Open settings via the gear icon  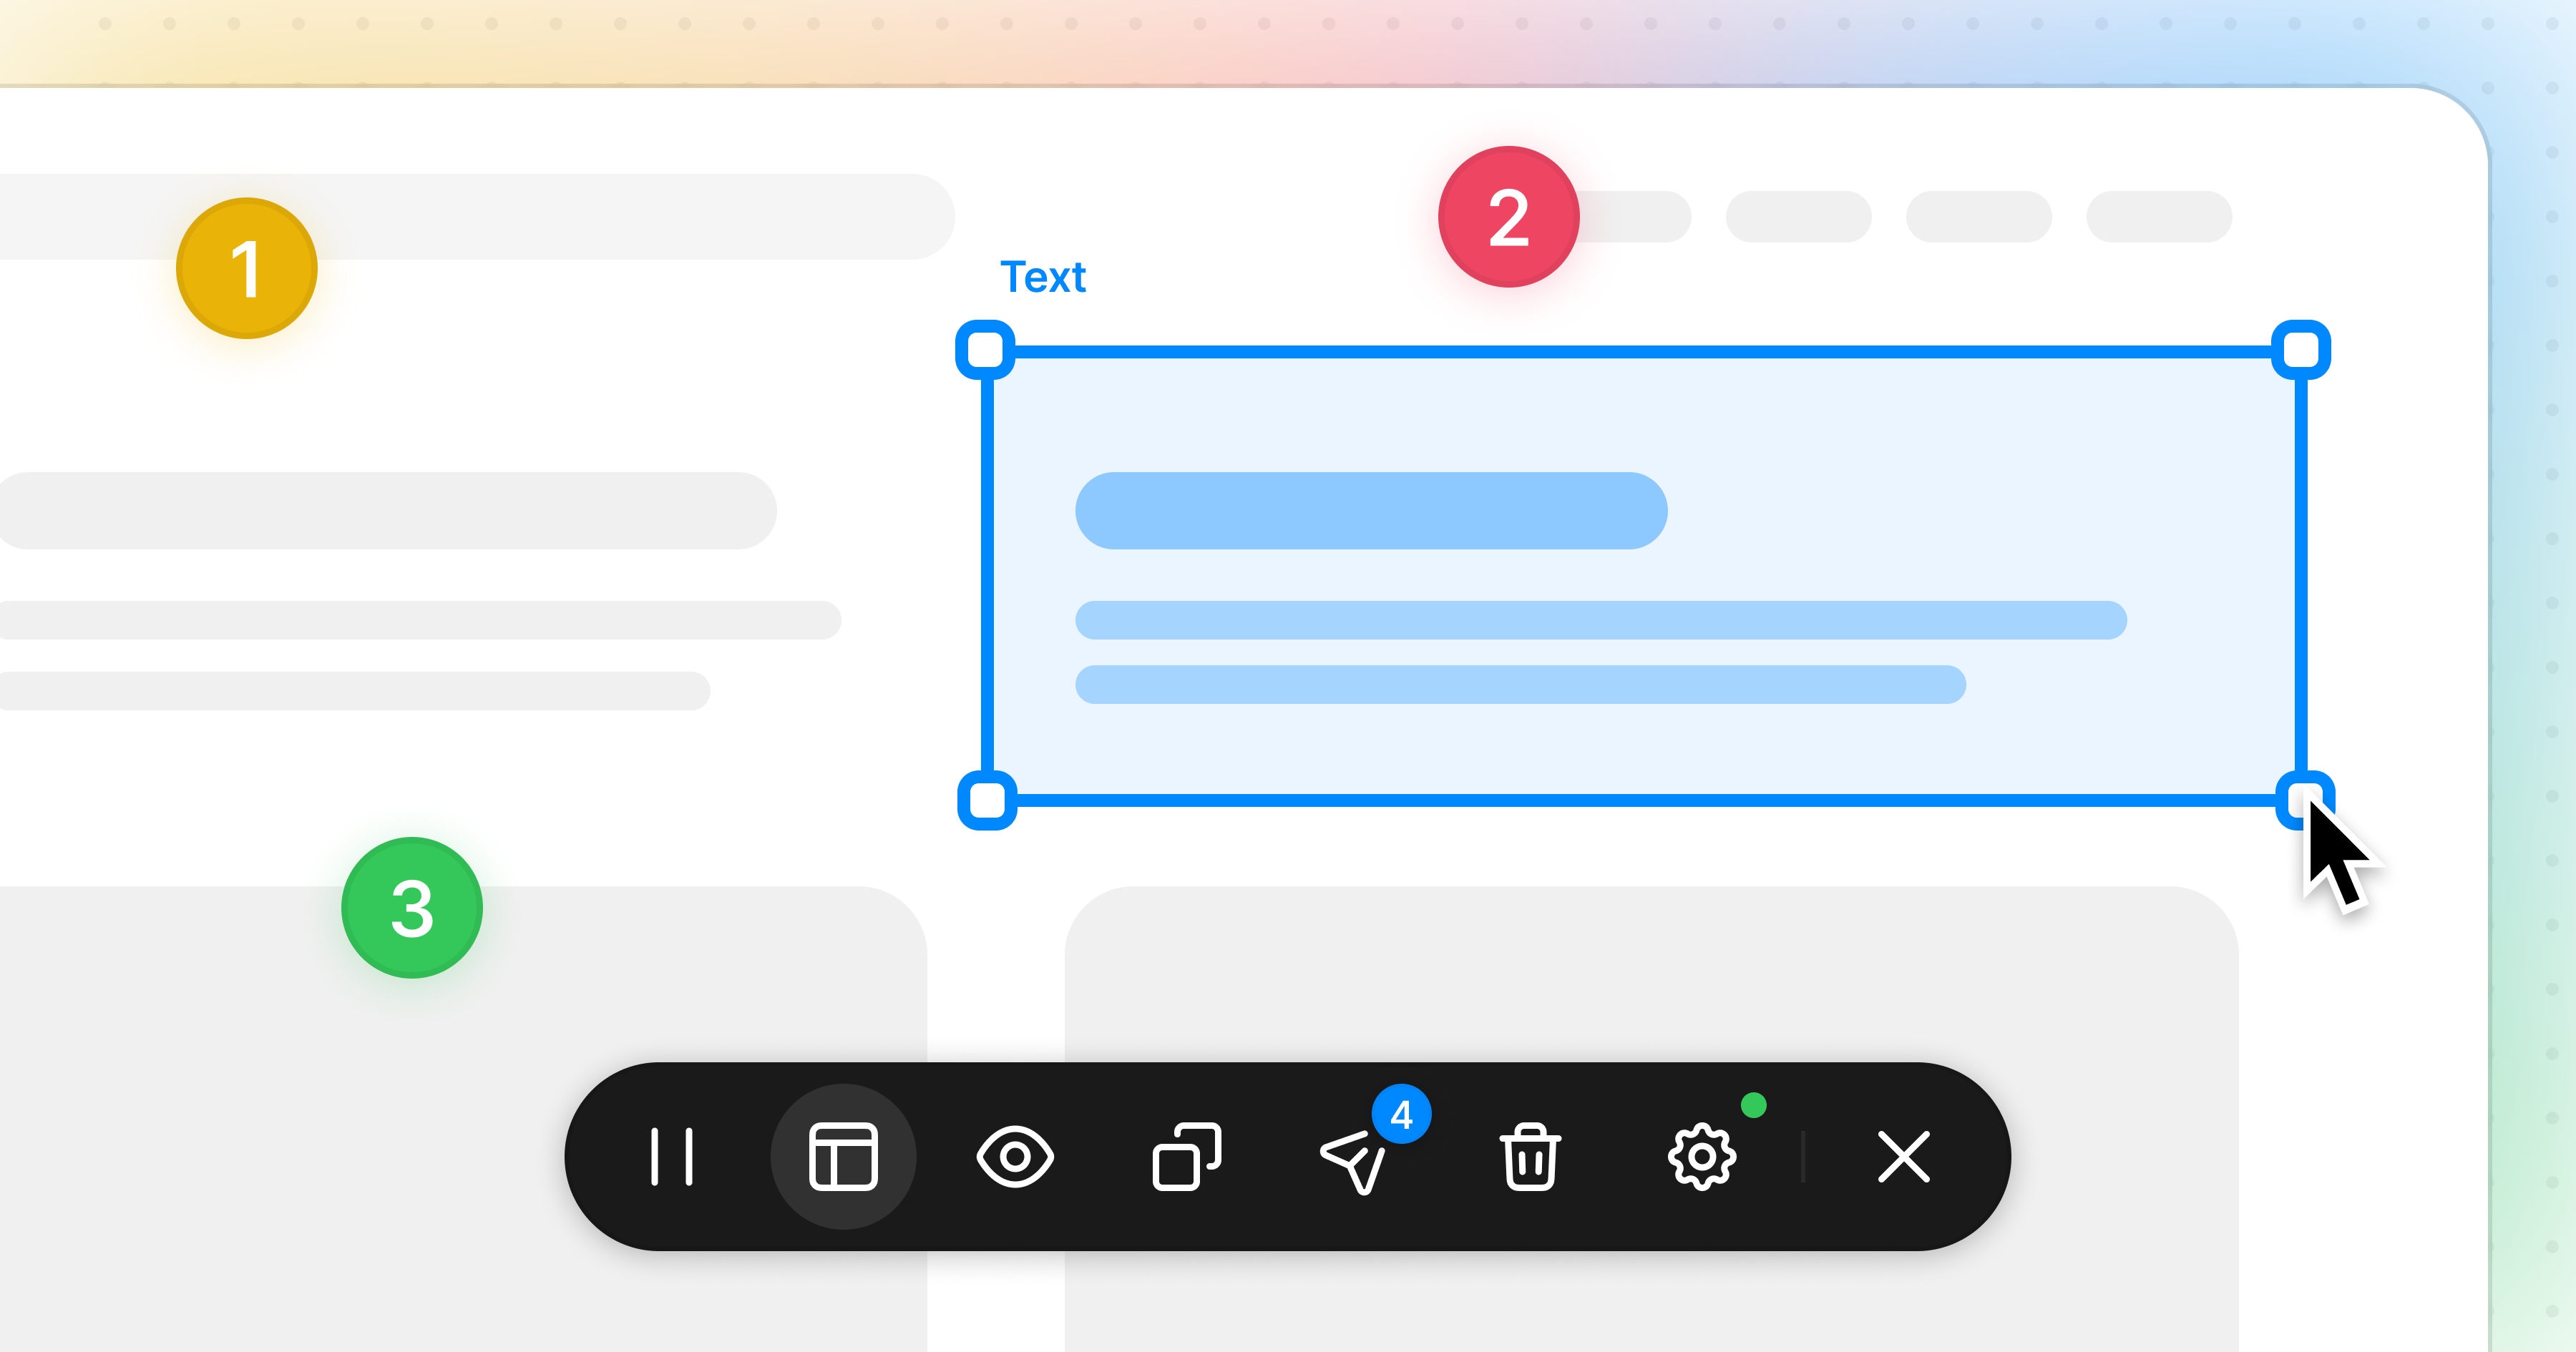pyautogui.click(x=1701, y=1157)
